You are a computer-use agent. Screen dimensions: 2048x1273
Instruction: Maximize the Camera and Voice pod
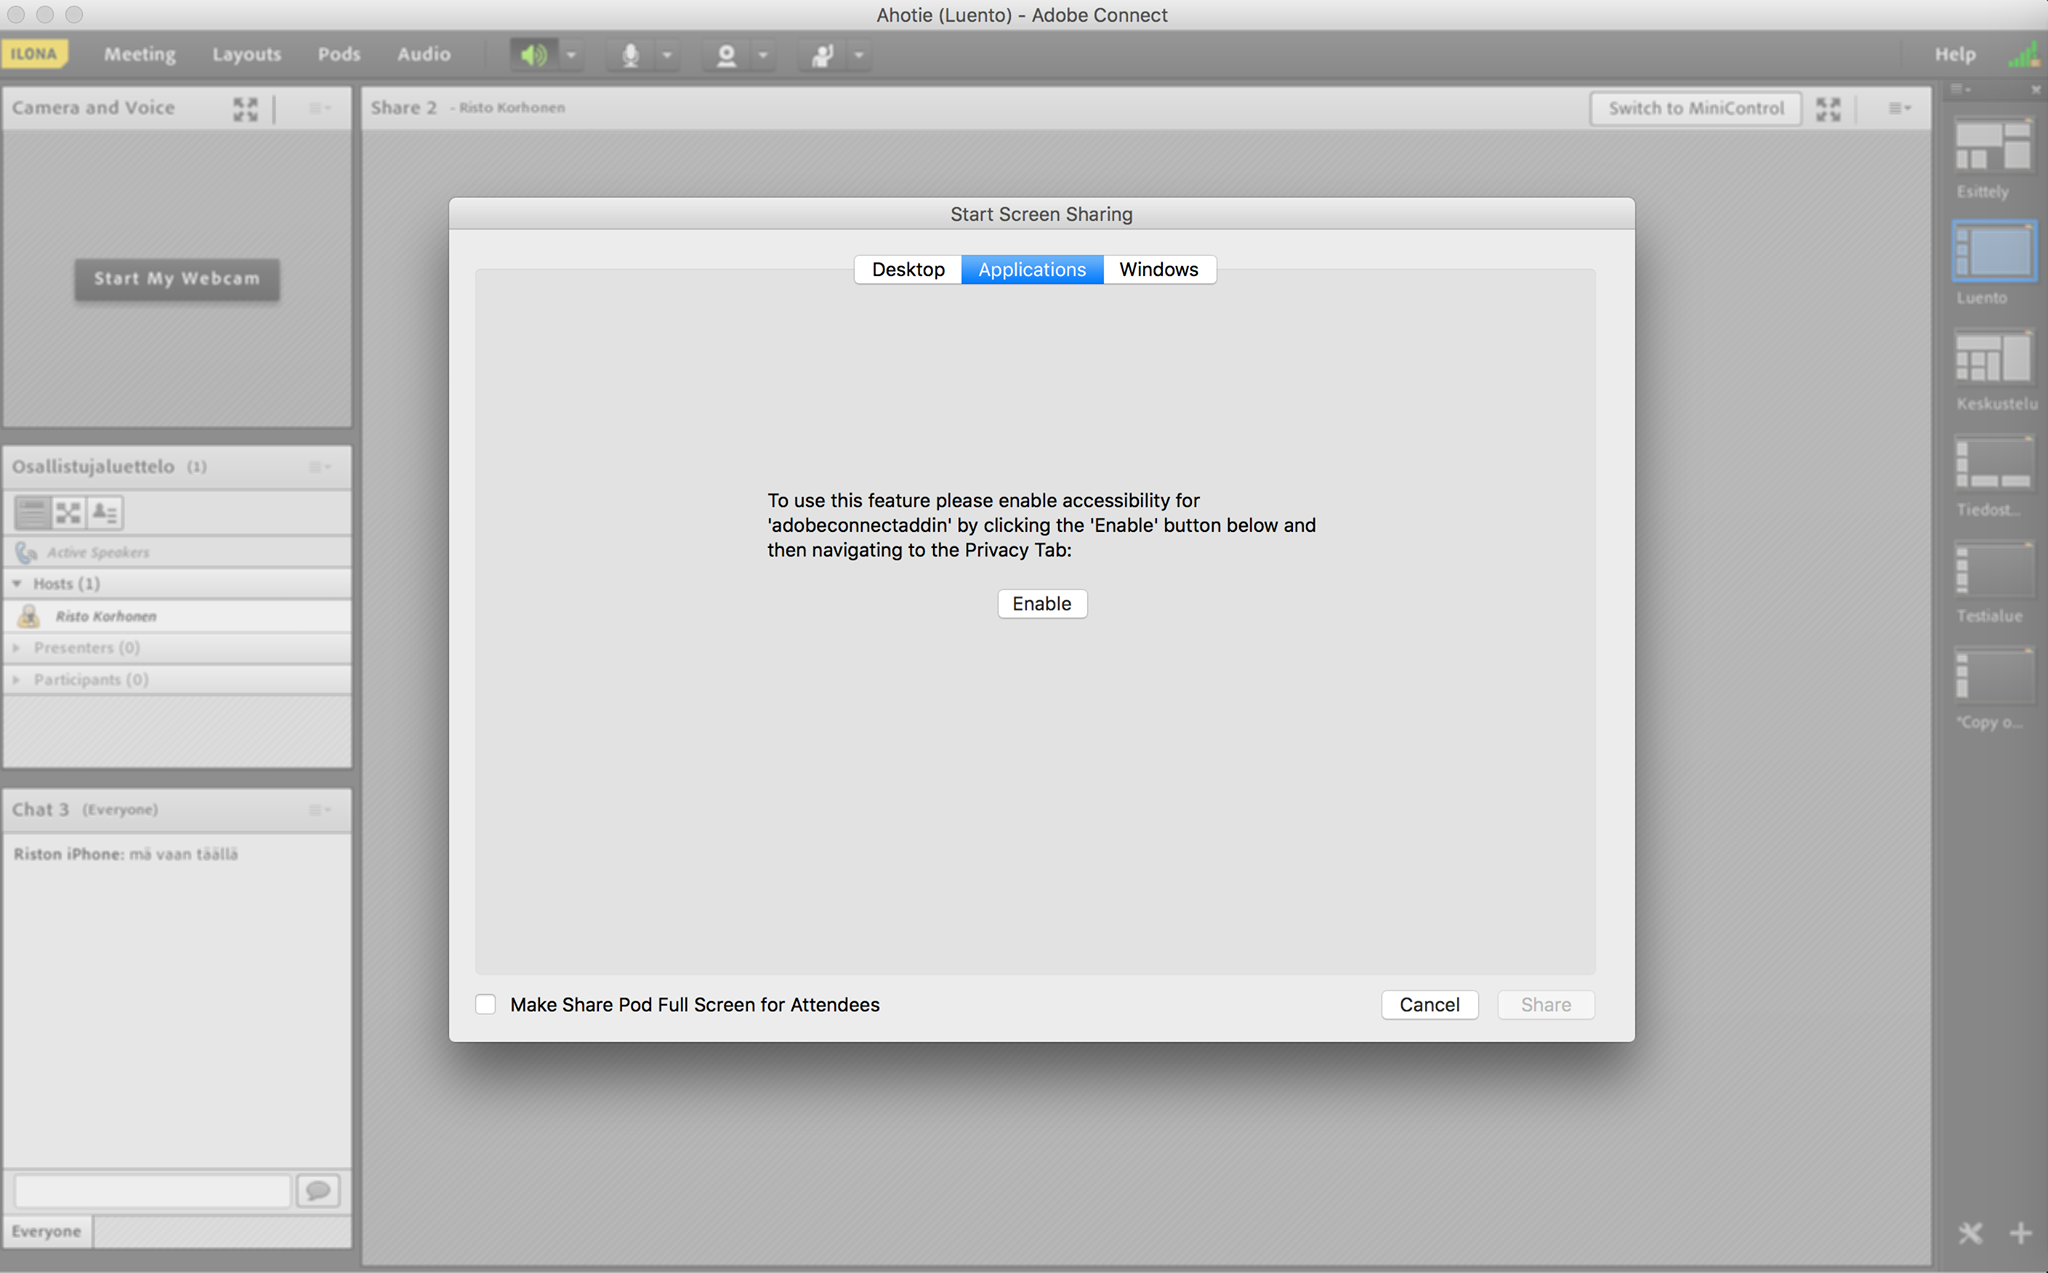point(246,108)
